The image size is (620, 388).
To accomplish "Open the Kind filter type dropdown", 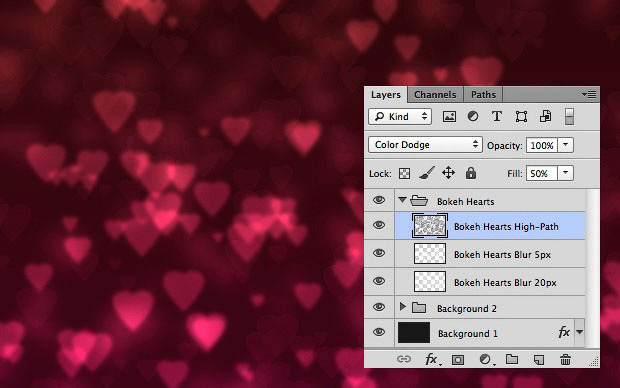I will [x=400, y=117].
